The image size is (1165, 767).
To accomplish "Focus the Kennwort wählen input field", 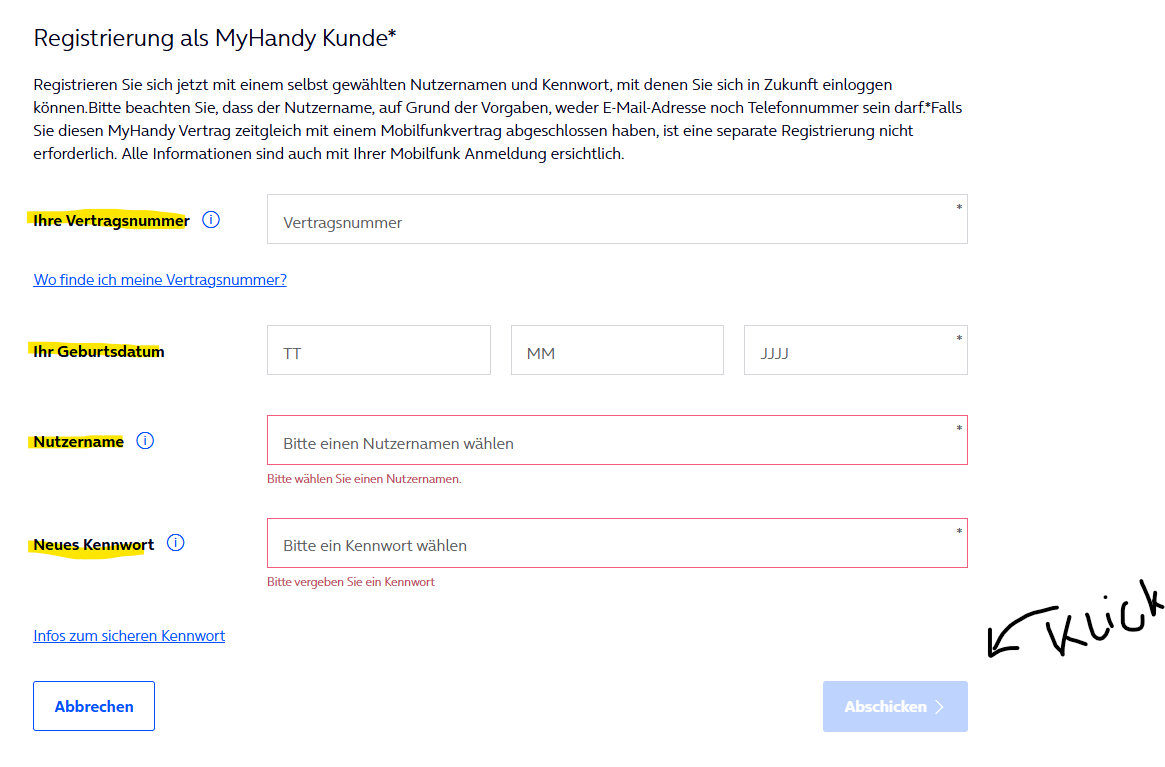I will click(617, 543).
